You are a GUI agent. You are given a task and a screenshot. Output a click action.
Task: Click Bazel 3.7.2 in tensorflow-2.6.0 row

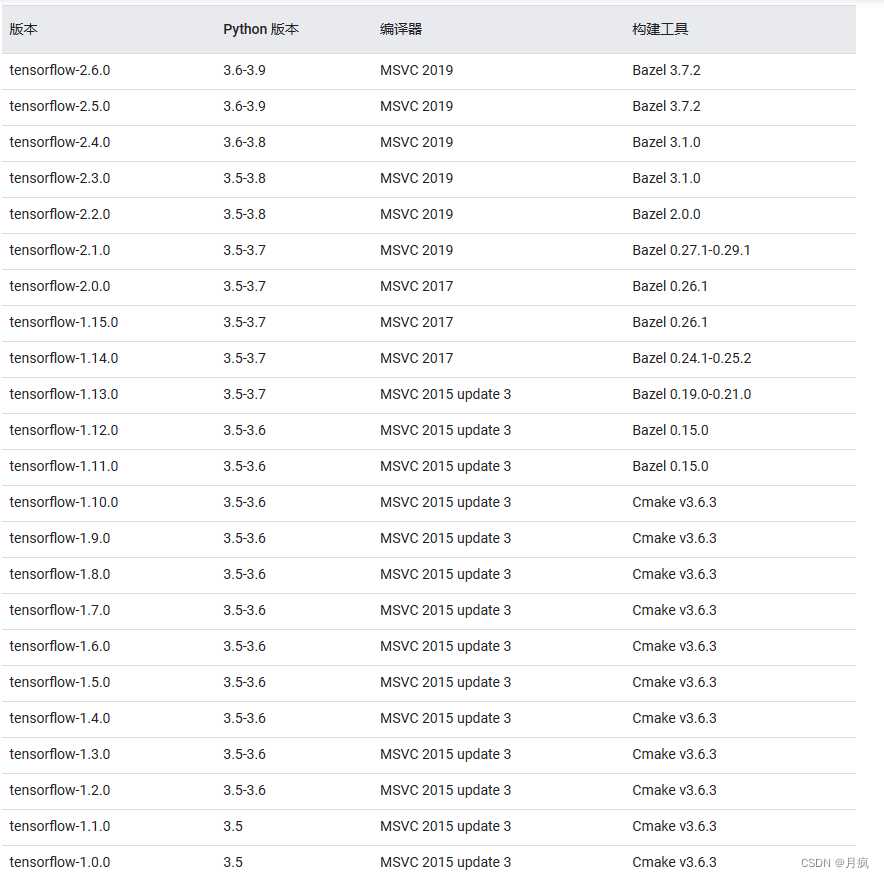coord(666,70)
